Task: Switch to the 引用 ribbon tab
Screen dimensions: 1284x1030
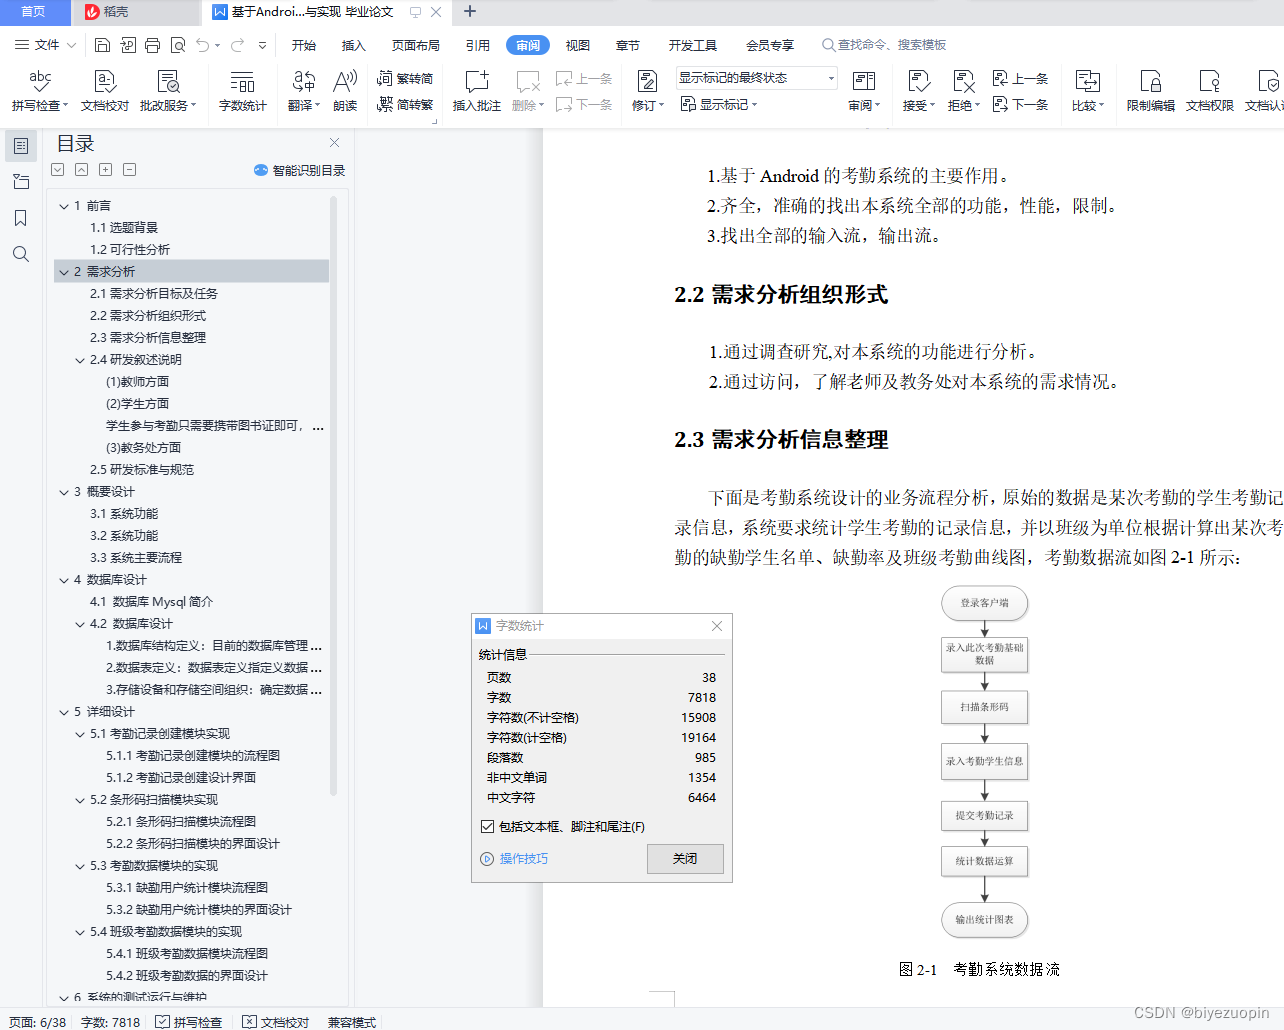Action: click(x=478, y=45)
